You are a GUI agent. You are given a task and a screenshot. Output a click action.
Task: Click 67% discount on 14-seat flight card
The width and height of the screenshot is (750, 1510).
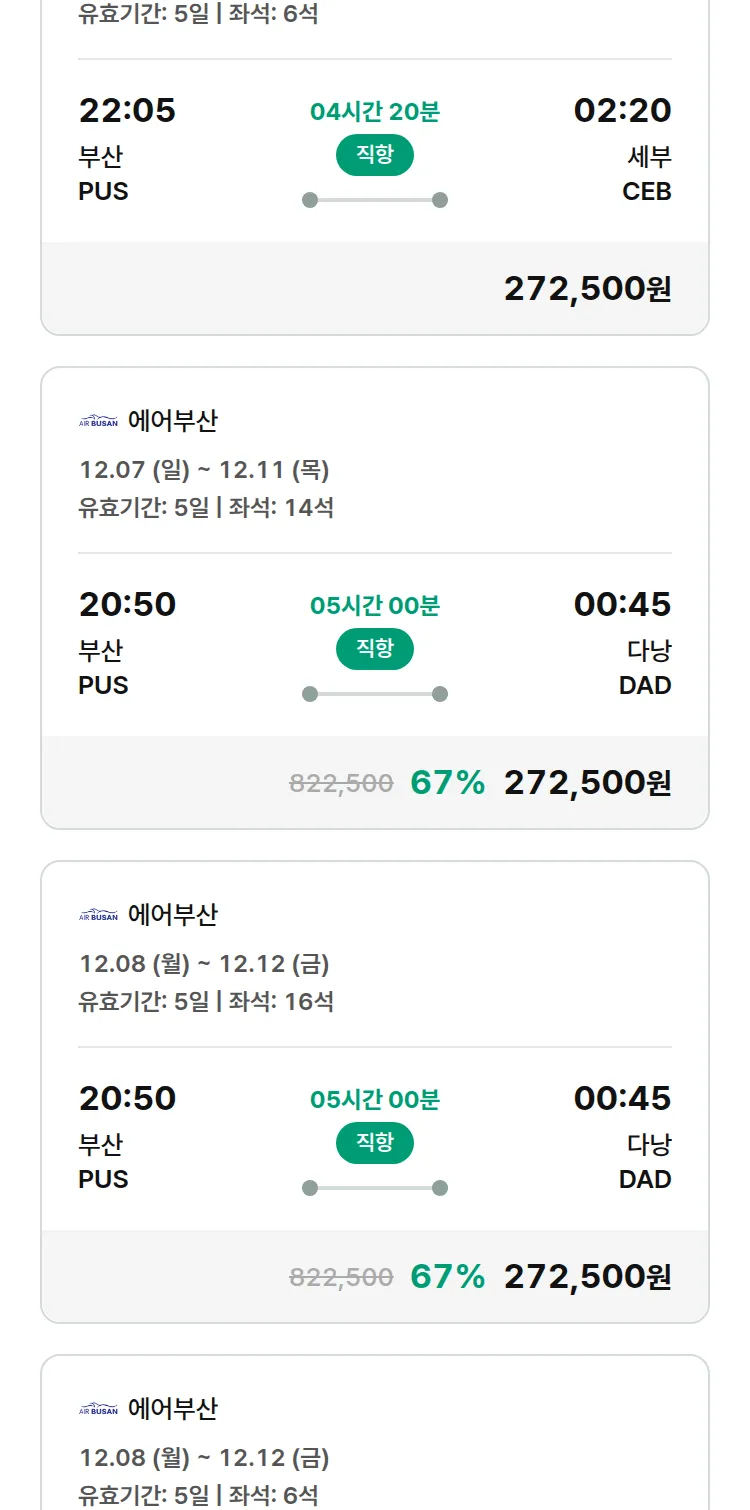[x=447, y=783]
